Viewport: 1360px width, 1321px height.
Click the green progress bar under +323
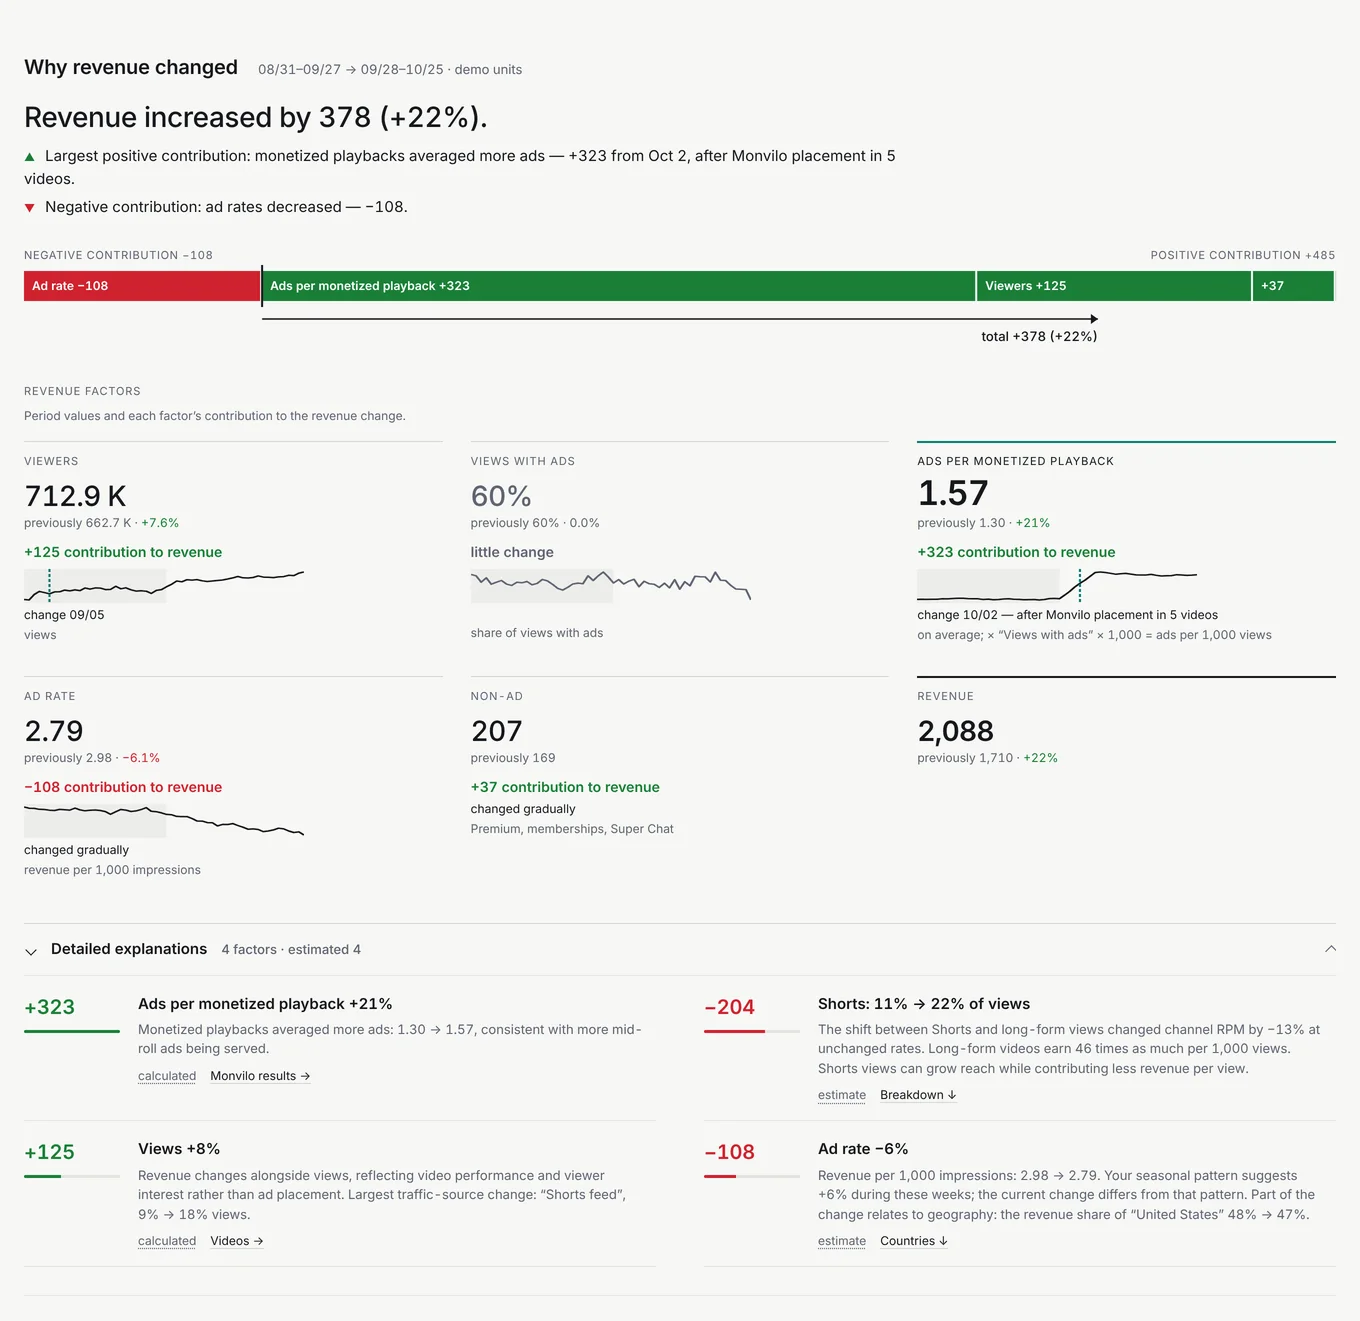point(72,1031)
